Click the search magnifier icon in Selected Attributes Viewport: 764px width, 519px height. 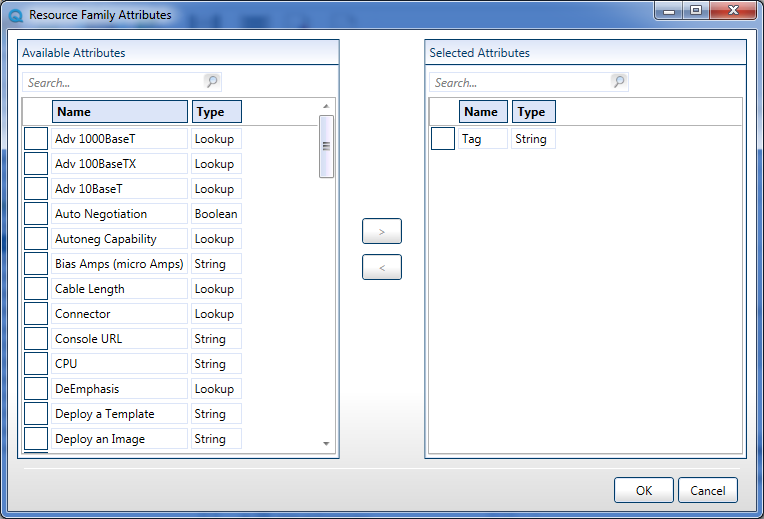pyautogui.click(x=619, y=82)
